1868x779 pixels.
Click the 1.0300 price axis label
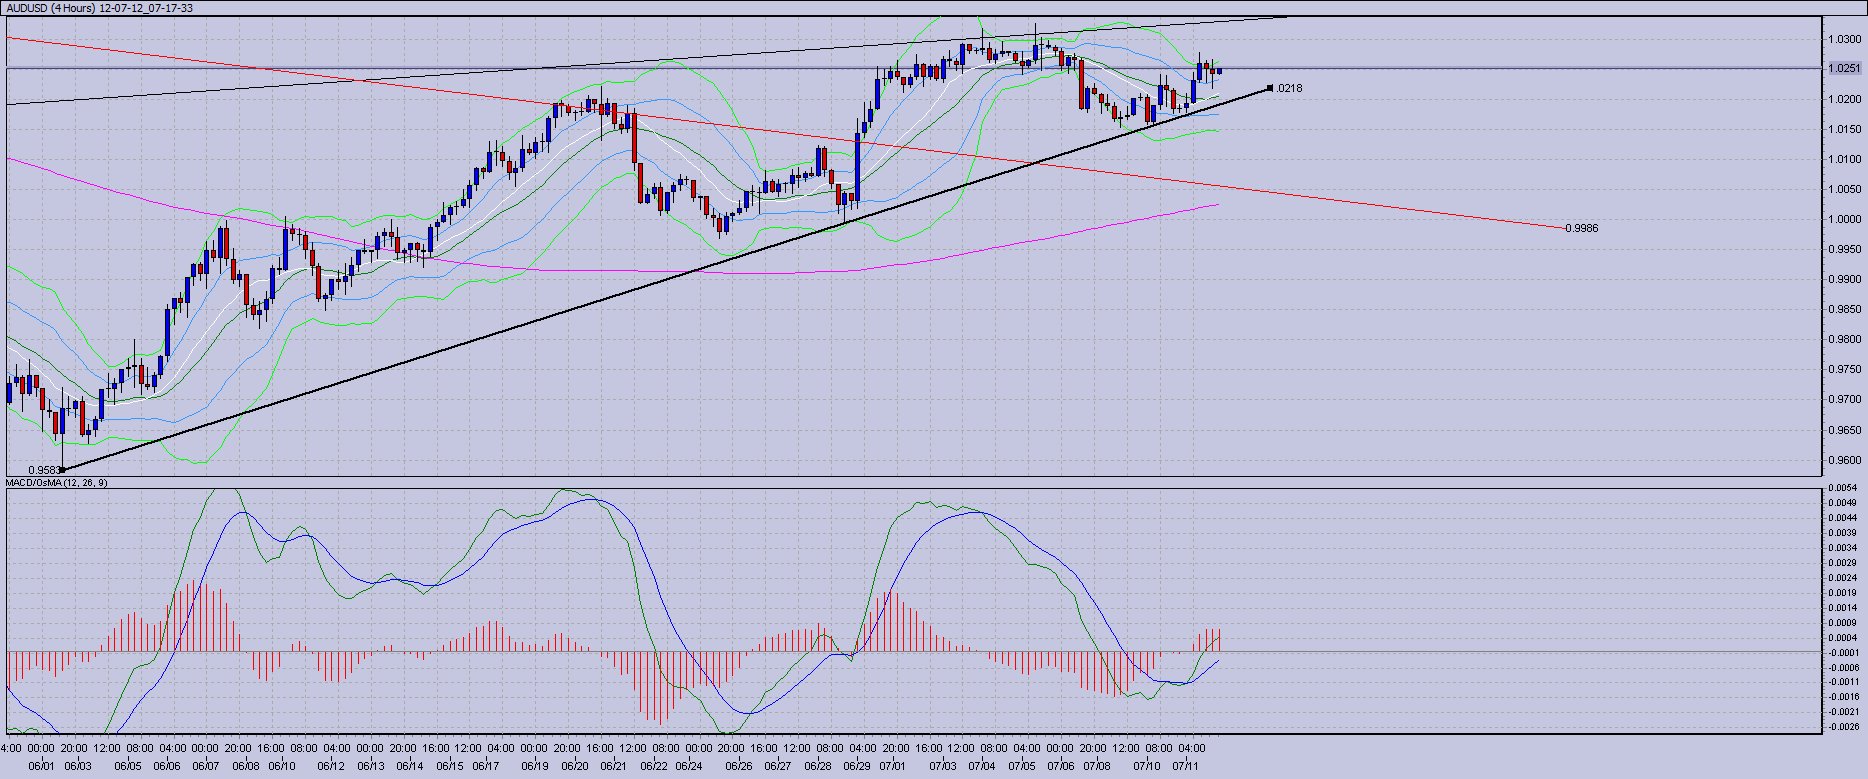1845,40
